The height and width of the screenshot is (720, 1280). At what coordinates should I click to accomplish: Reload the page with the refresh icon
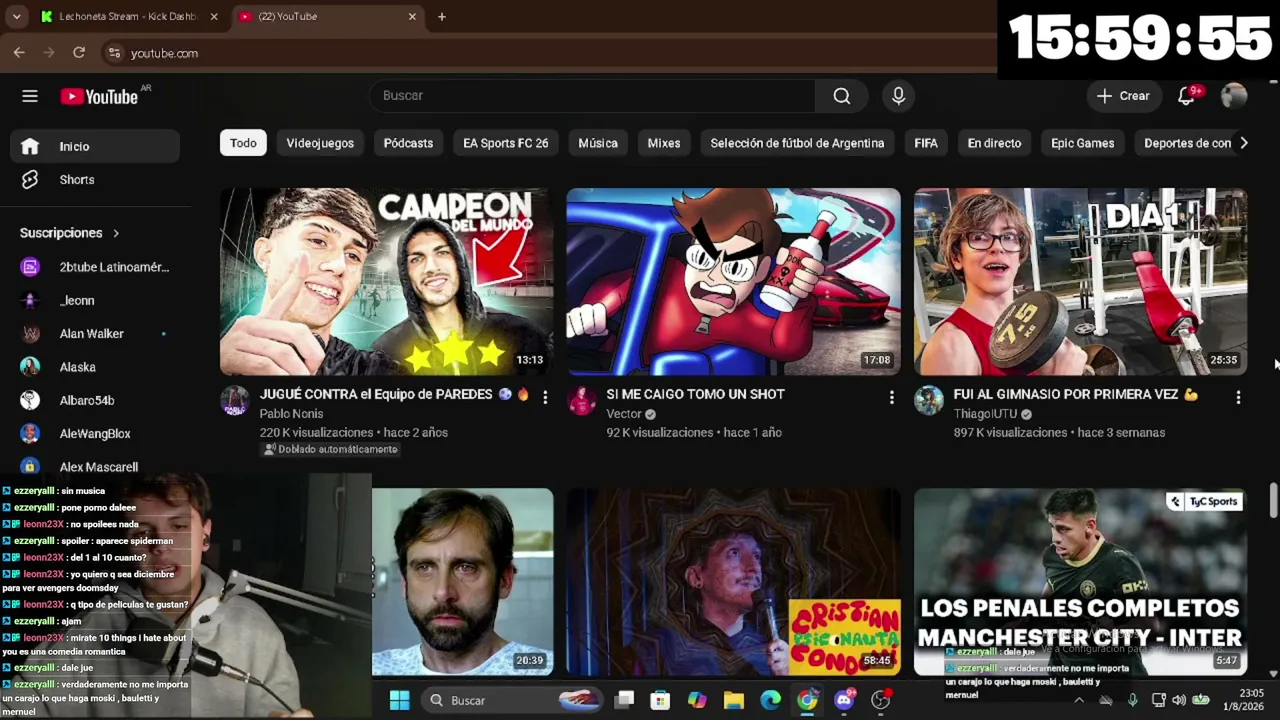coord(79,53)
